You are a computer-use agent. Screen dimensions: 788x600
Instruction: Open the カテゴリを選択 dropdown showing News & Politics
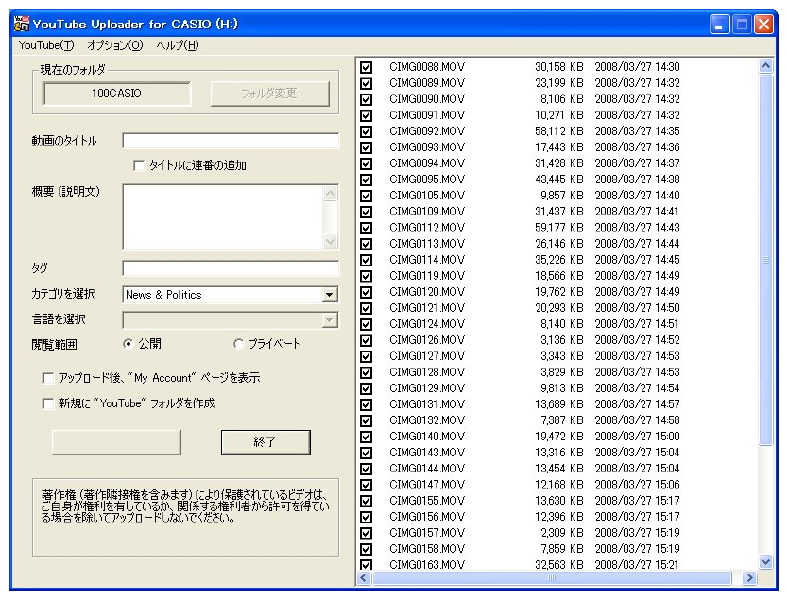point(329,295)
